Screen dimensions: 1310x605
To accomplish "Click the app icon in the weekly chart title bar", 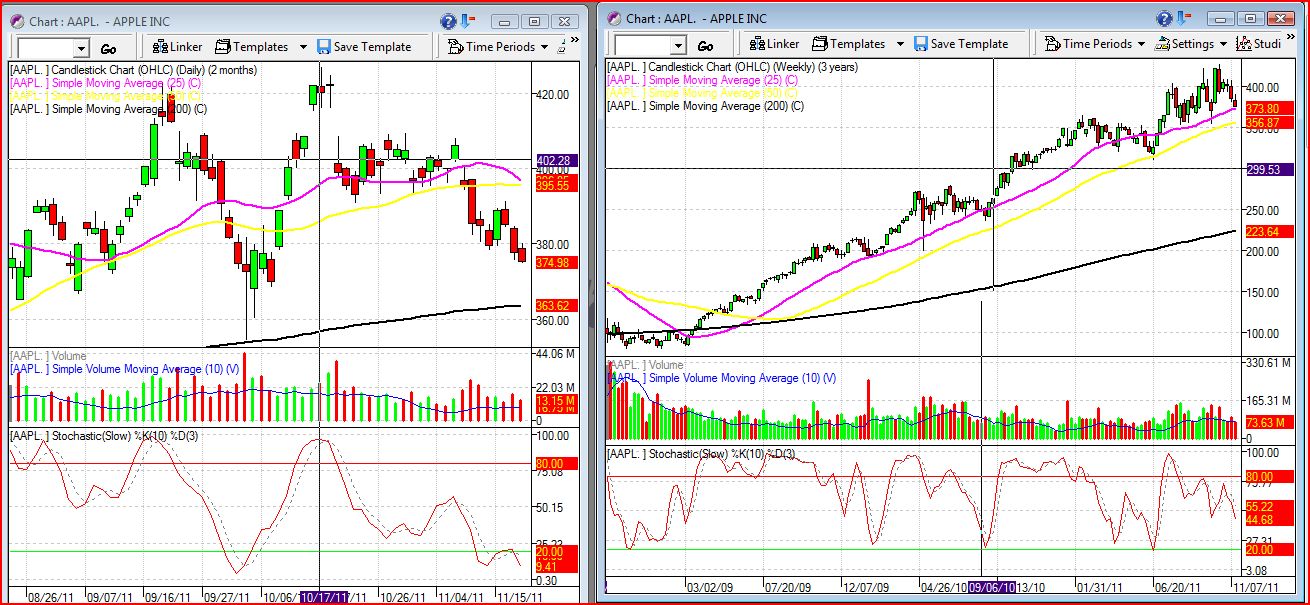I will (x=612, y=18).
